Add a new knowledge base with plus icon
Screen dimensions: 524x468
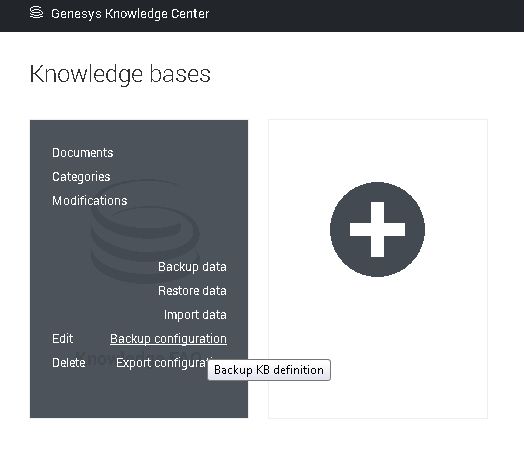pos(377,229)
